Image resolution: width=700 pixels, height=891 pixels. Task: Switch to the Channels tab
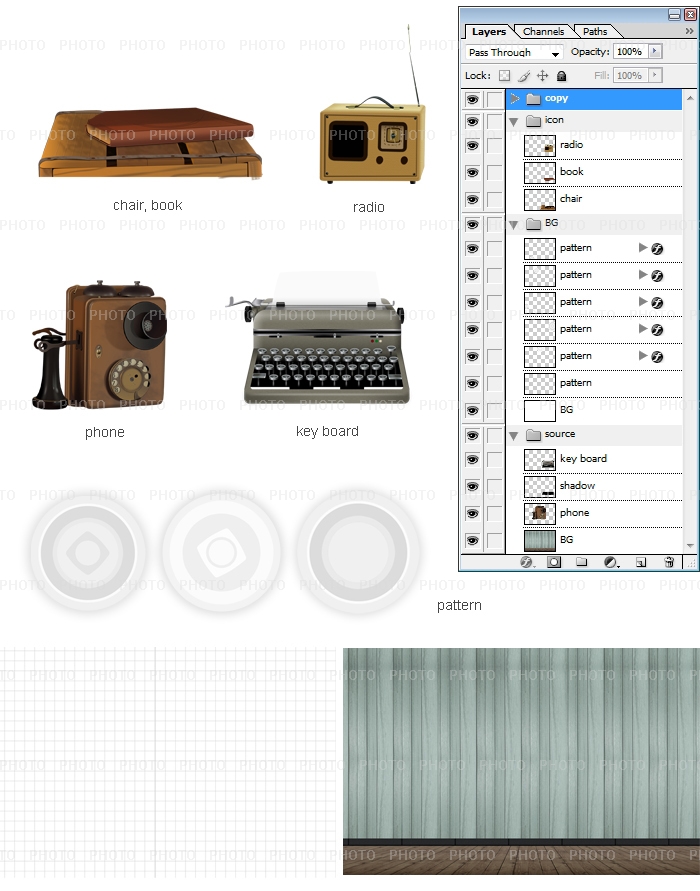tap(544, 31)
